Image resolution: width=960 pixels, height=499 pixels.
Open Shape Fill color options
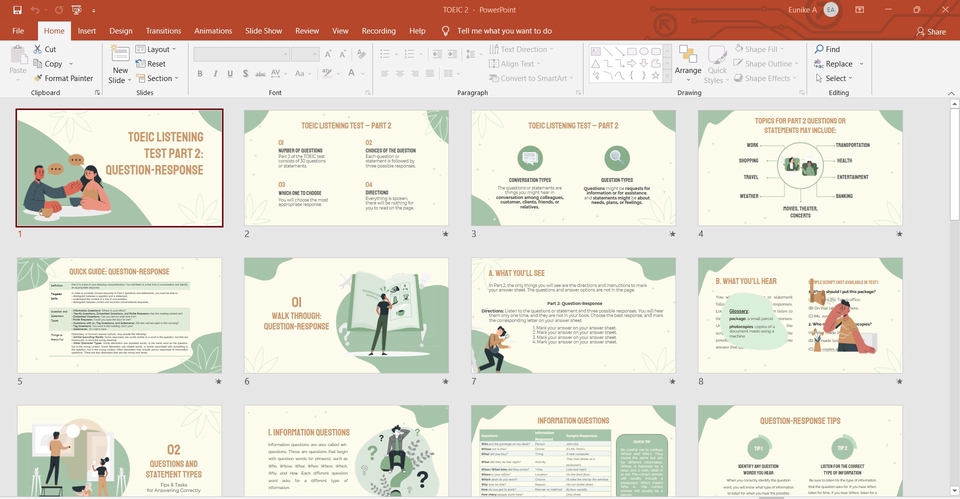[x=759, y=49]
